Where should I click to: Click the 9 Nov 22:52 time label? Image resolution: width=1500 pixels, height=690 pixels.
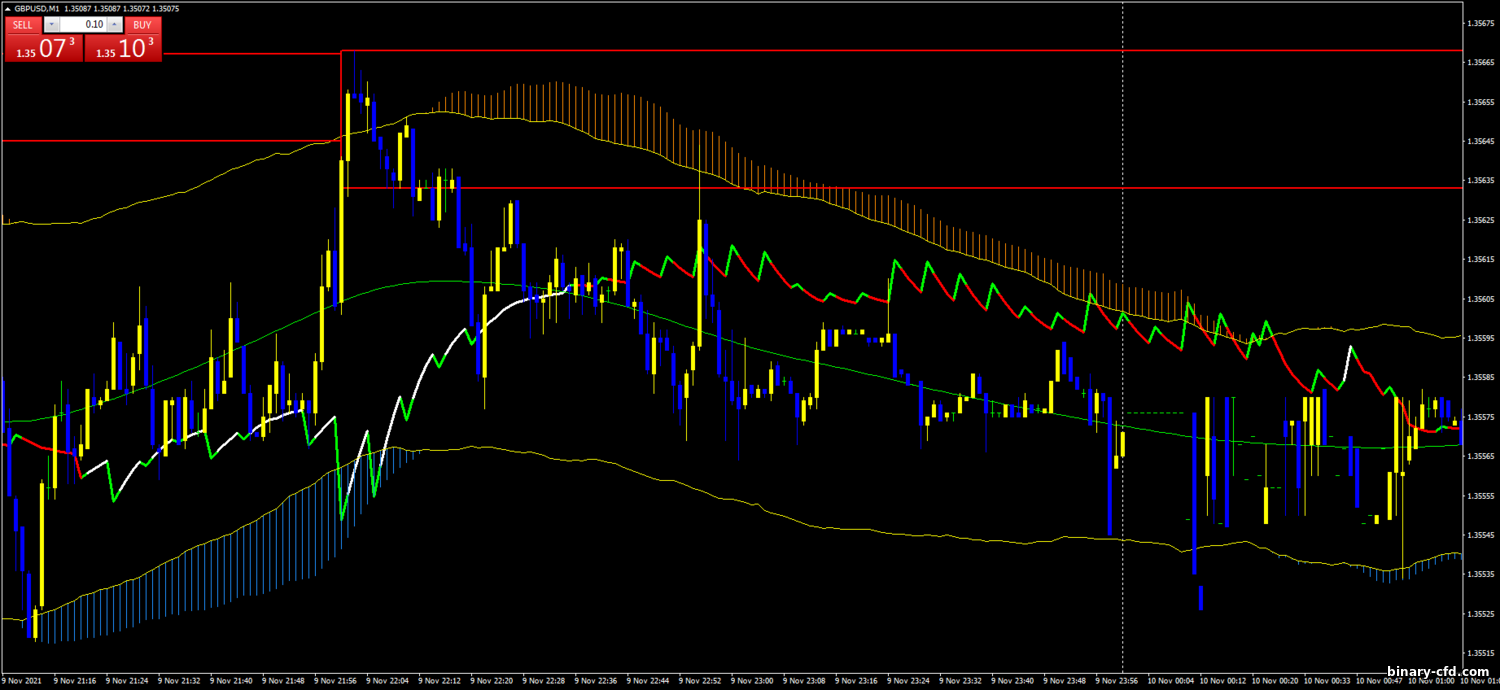pyautogui.click(x=699, y=681)
